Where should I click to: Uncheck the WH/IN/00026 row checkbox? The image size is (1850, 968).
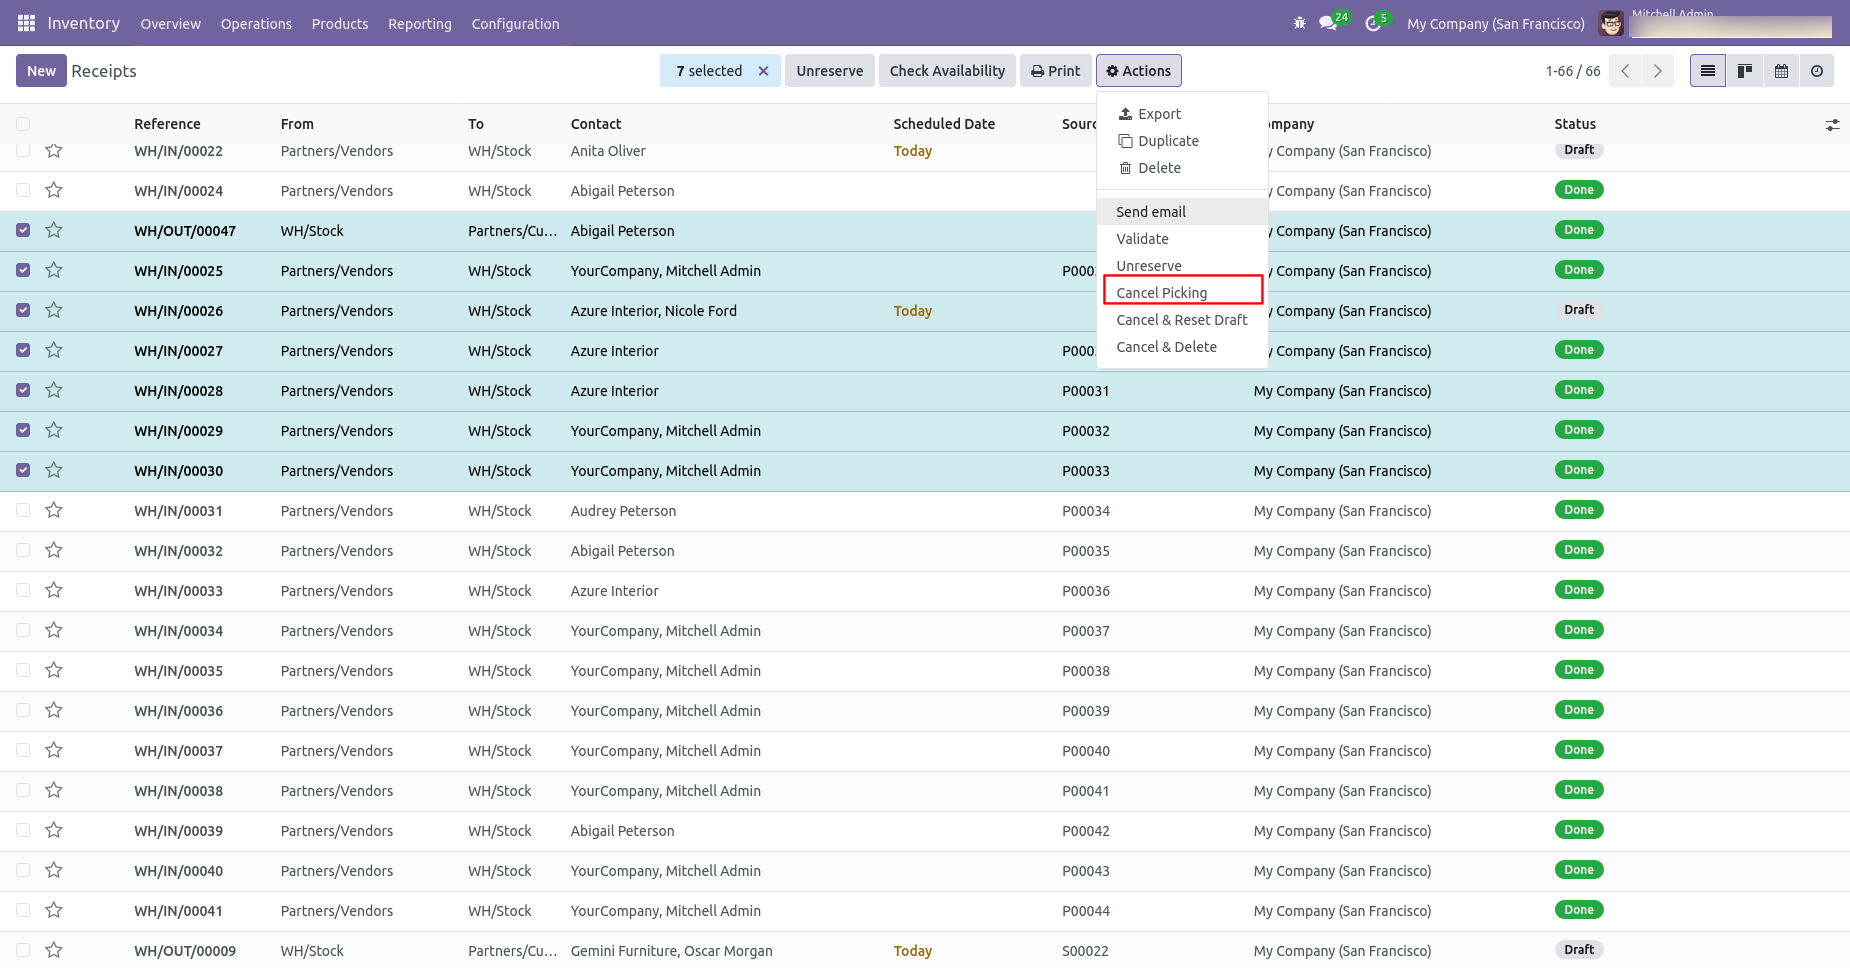click(x=23, y=310)
